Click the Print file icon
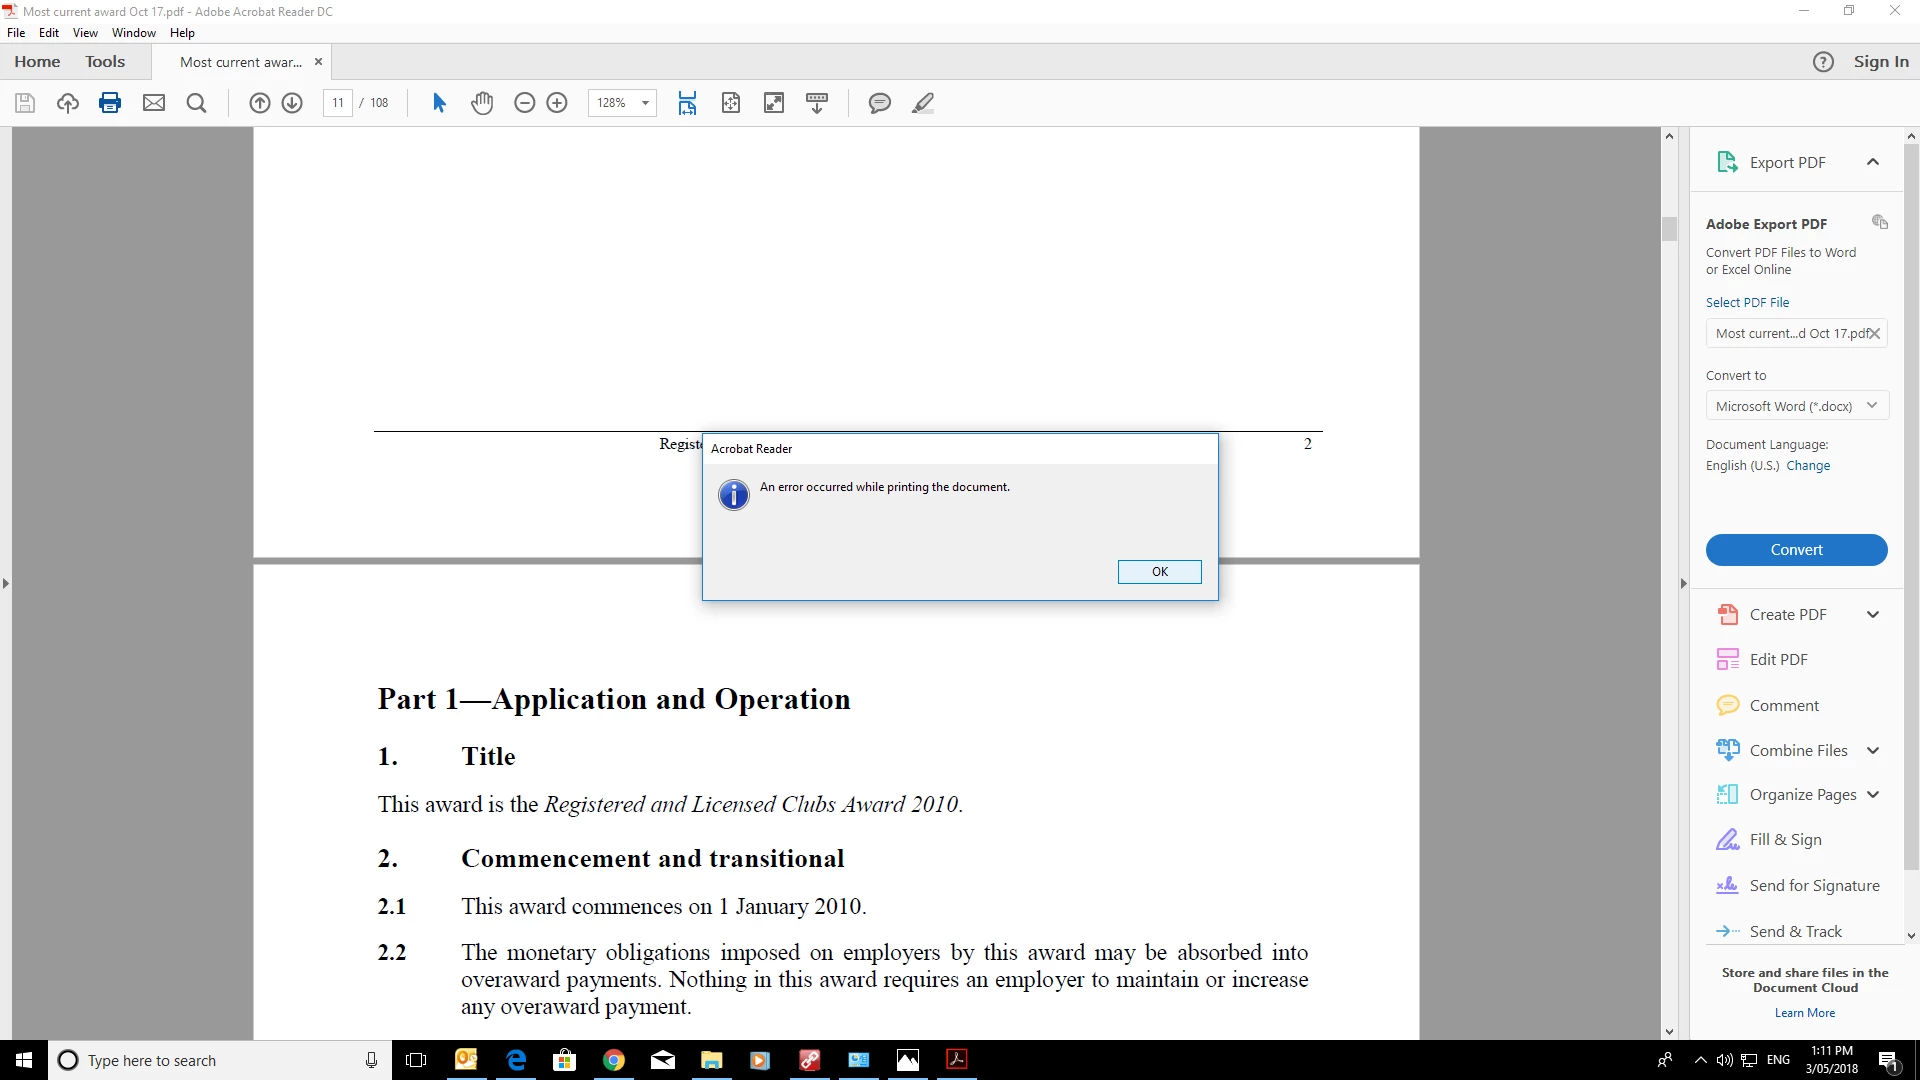This screenshot has height=1080, width=1920. point(110,103)
